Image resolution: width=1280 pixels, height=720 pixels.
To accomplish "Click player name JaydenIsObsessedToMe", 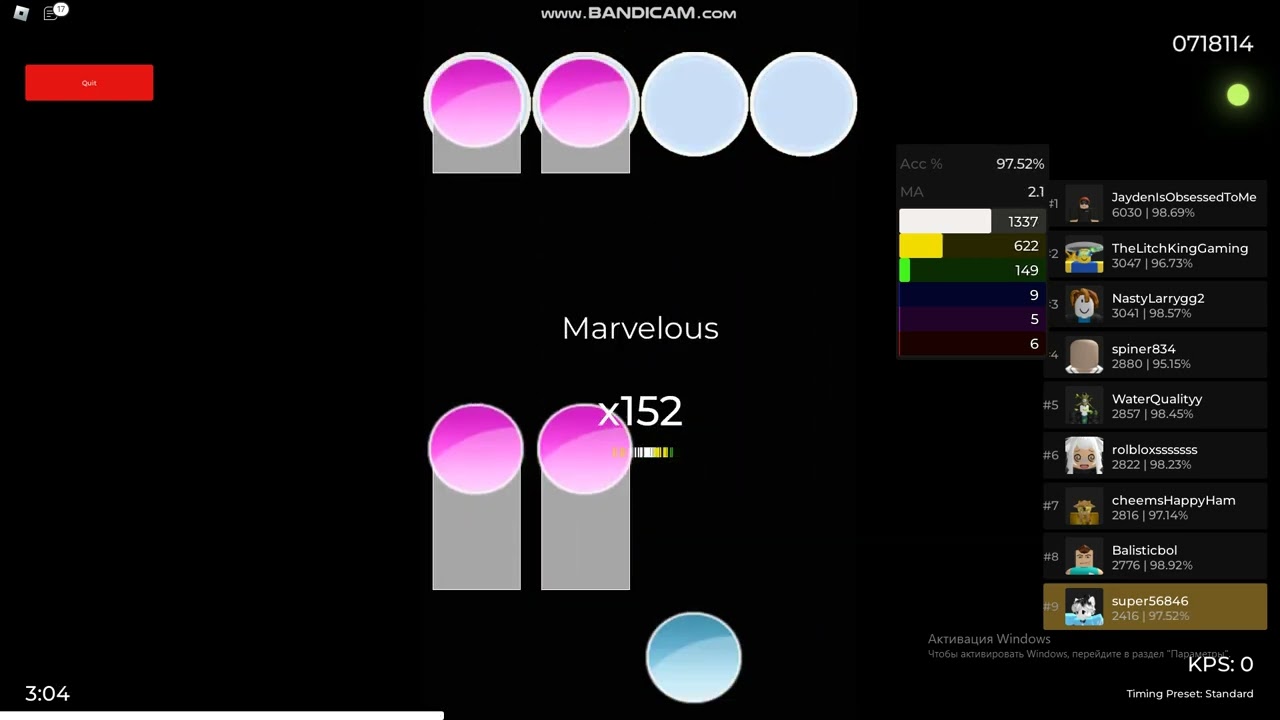I will [x=1184, y=197].
